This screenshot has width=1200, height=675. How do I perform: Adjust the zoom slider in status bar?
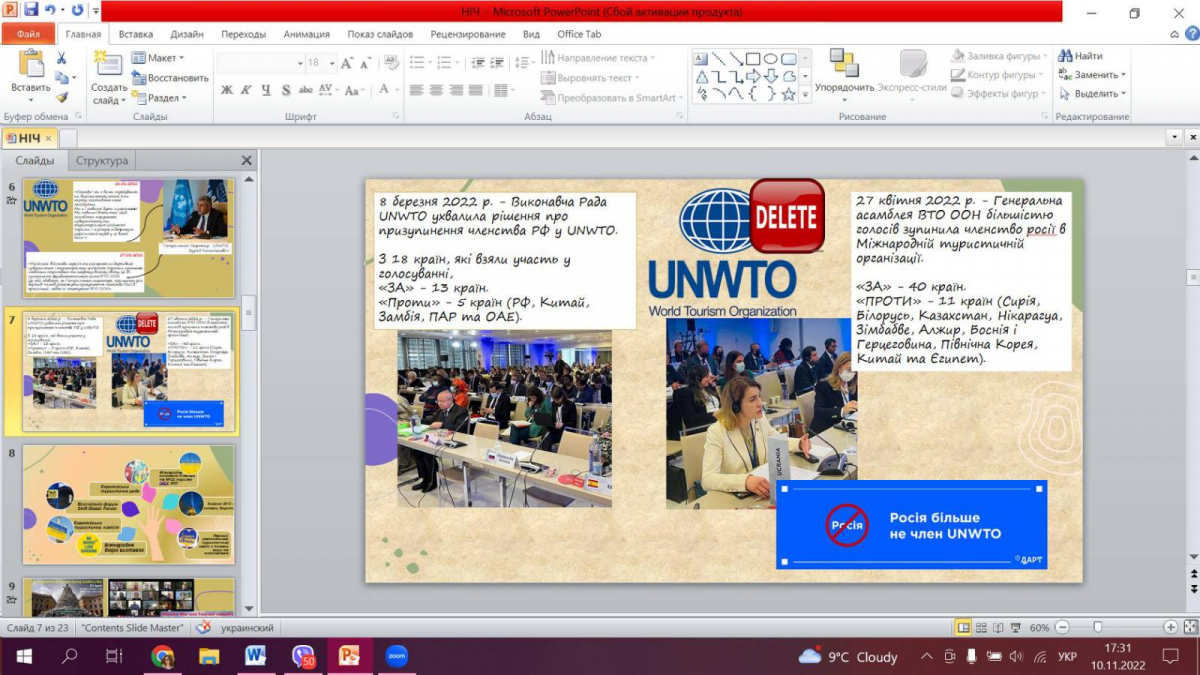pos(1098,627)
